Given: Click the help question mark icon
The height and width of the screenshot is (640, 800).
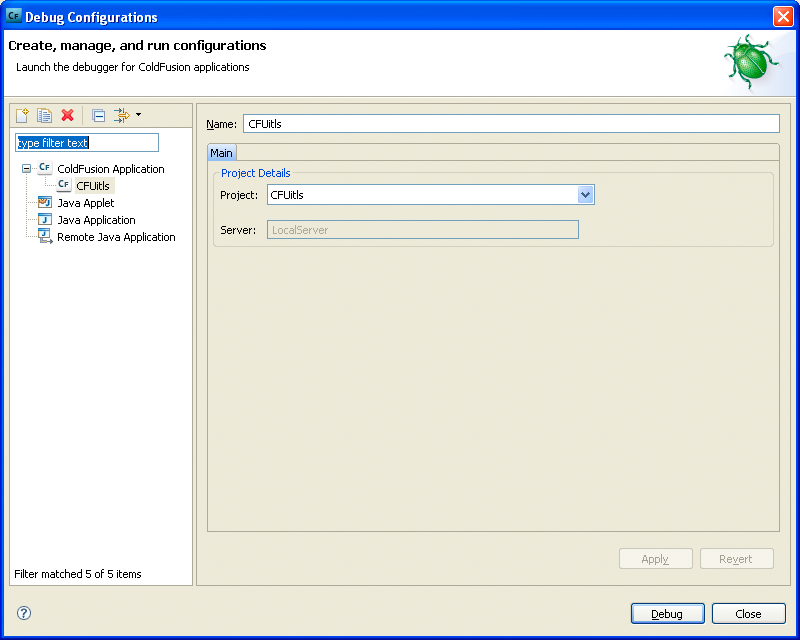Looking at the screenshot, I should 22,613.
